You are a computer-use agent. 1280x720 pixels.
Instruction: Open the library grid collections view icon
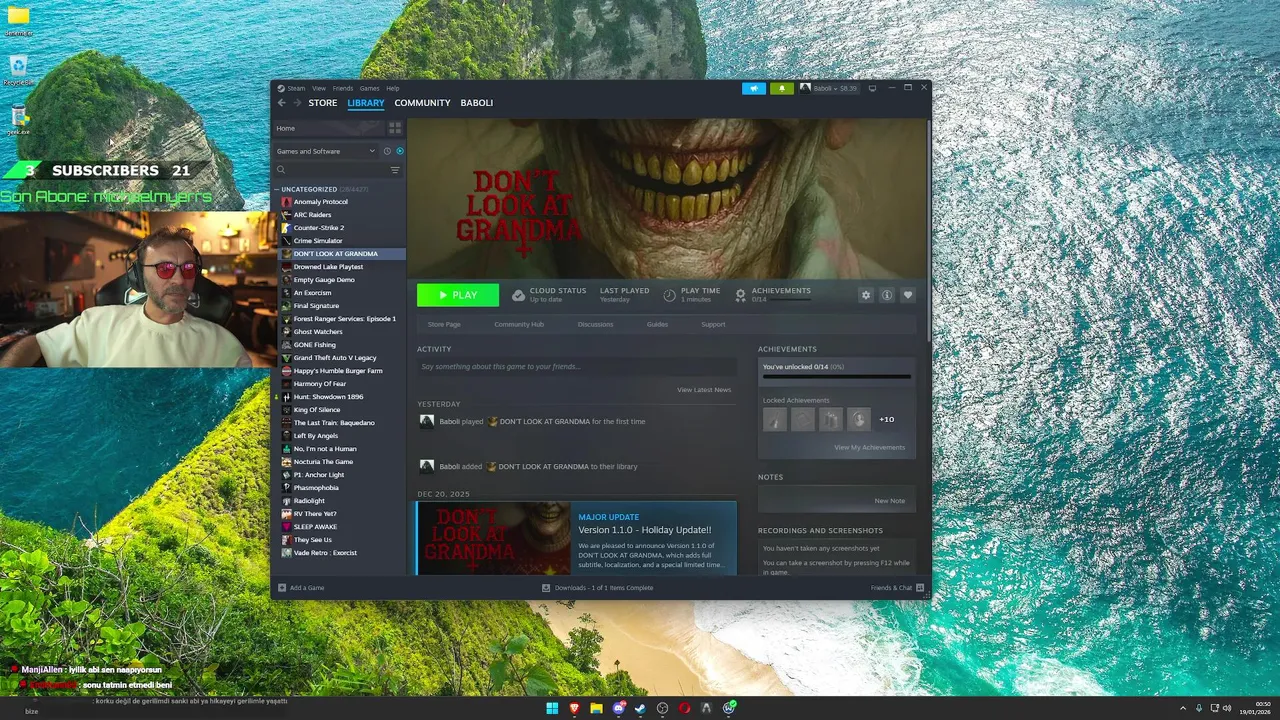pos(395,128)
